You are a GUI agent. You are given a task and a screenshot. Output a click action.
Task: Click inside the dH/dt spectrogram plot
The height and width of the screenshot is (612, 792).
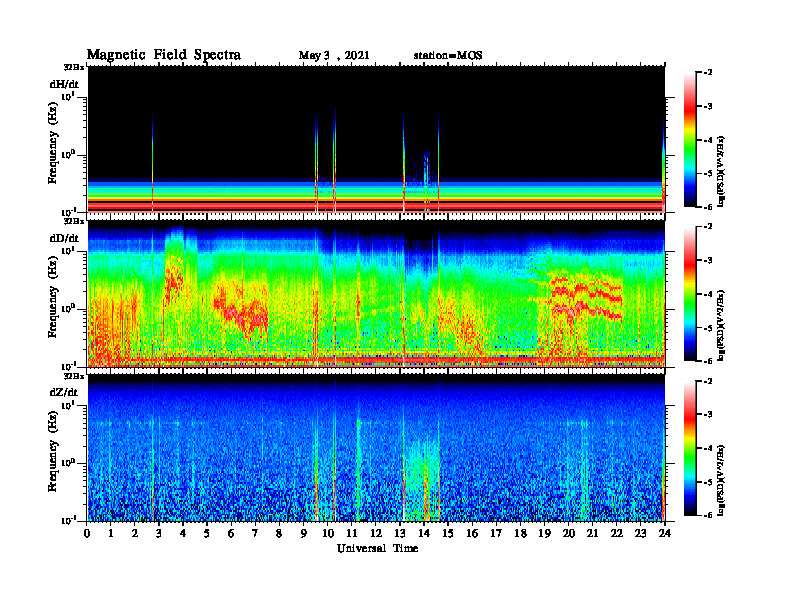point(376,139)
